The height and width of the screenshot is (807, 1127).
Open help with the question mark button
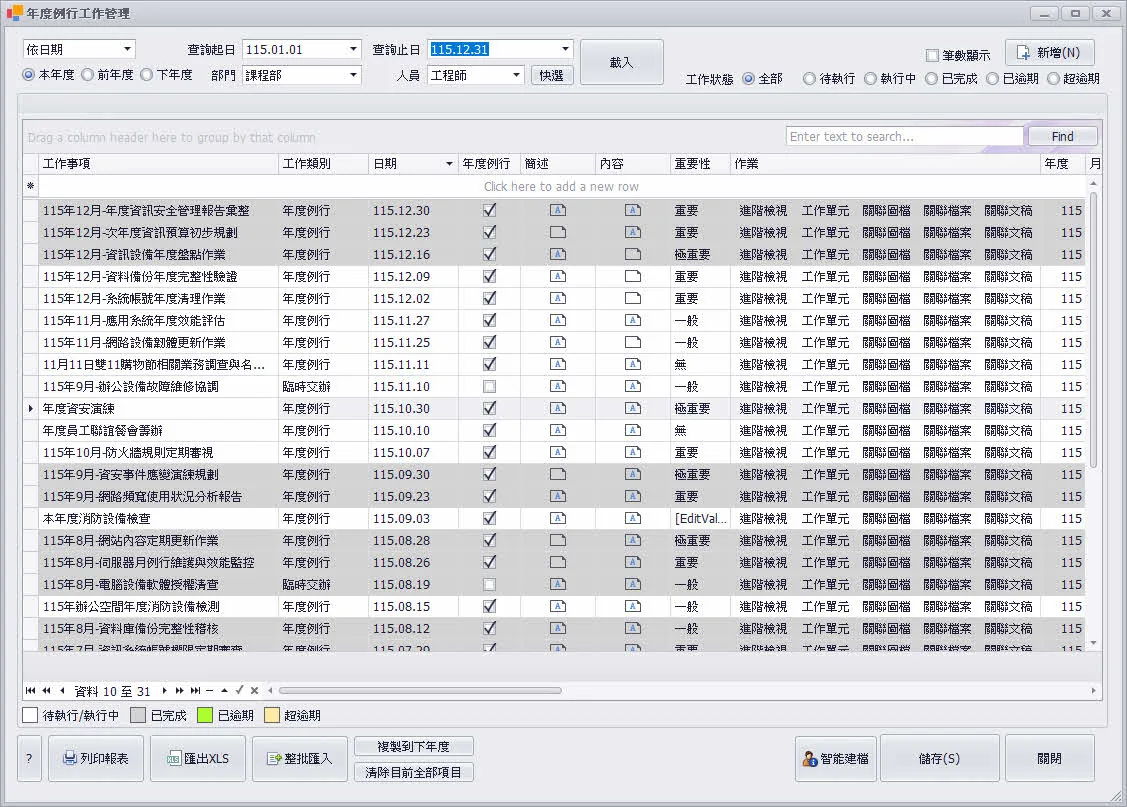[x=29, y=758]
